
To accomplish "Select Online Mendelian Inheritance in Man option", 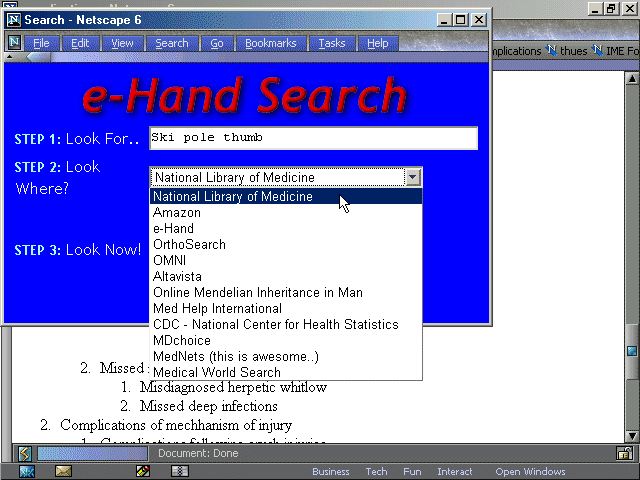I will click(x=258, y=293).
